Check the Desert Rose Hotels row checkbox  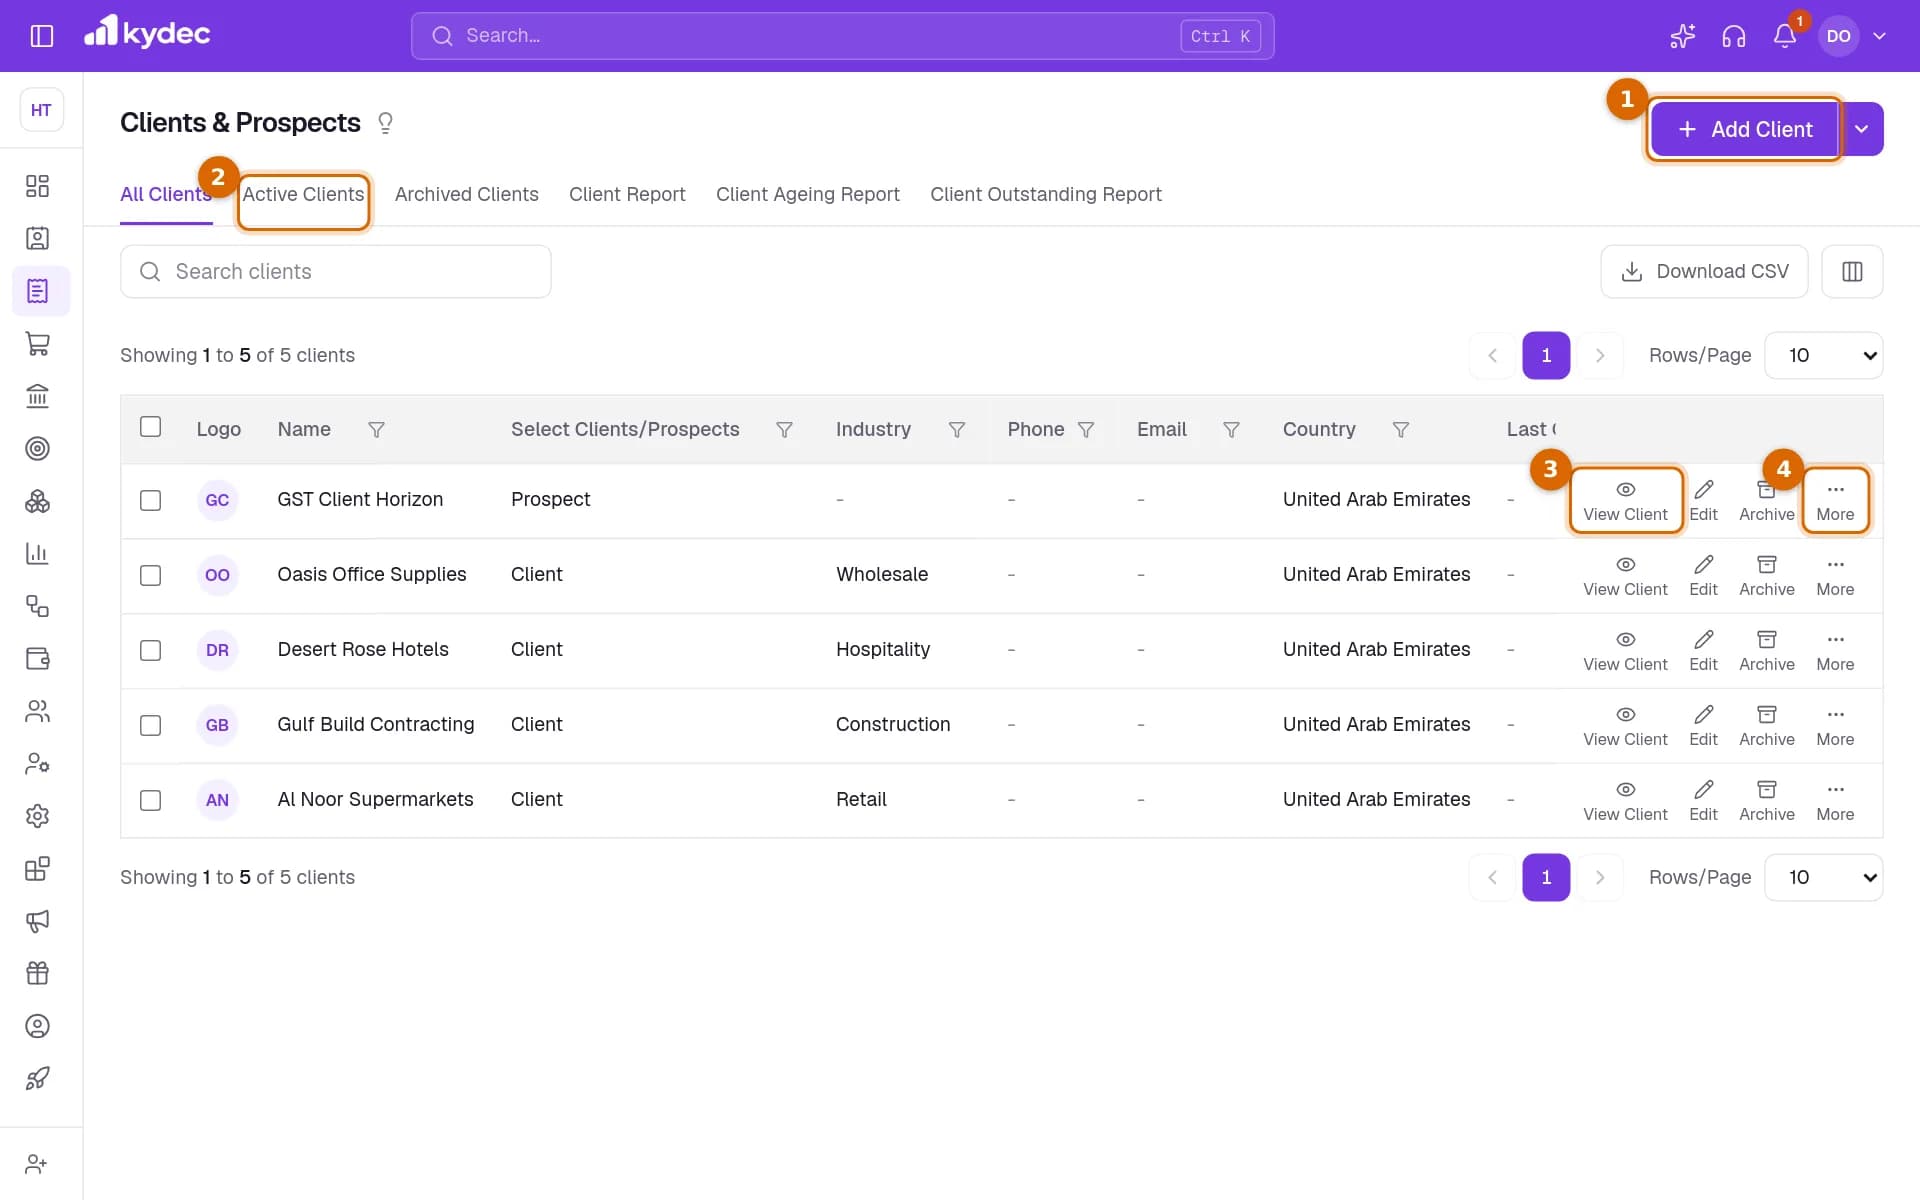(150, 650)
